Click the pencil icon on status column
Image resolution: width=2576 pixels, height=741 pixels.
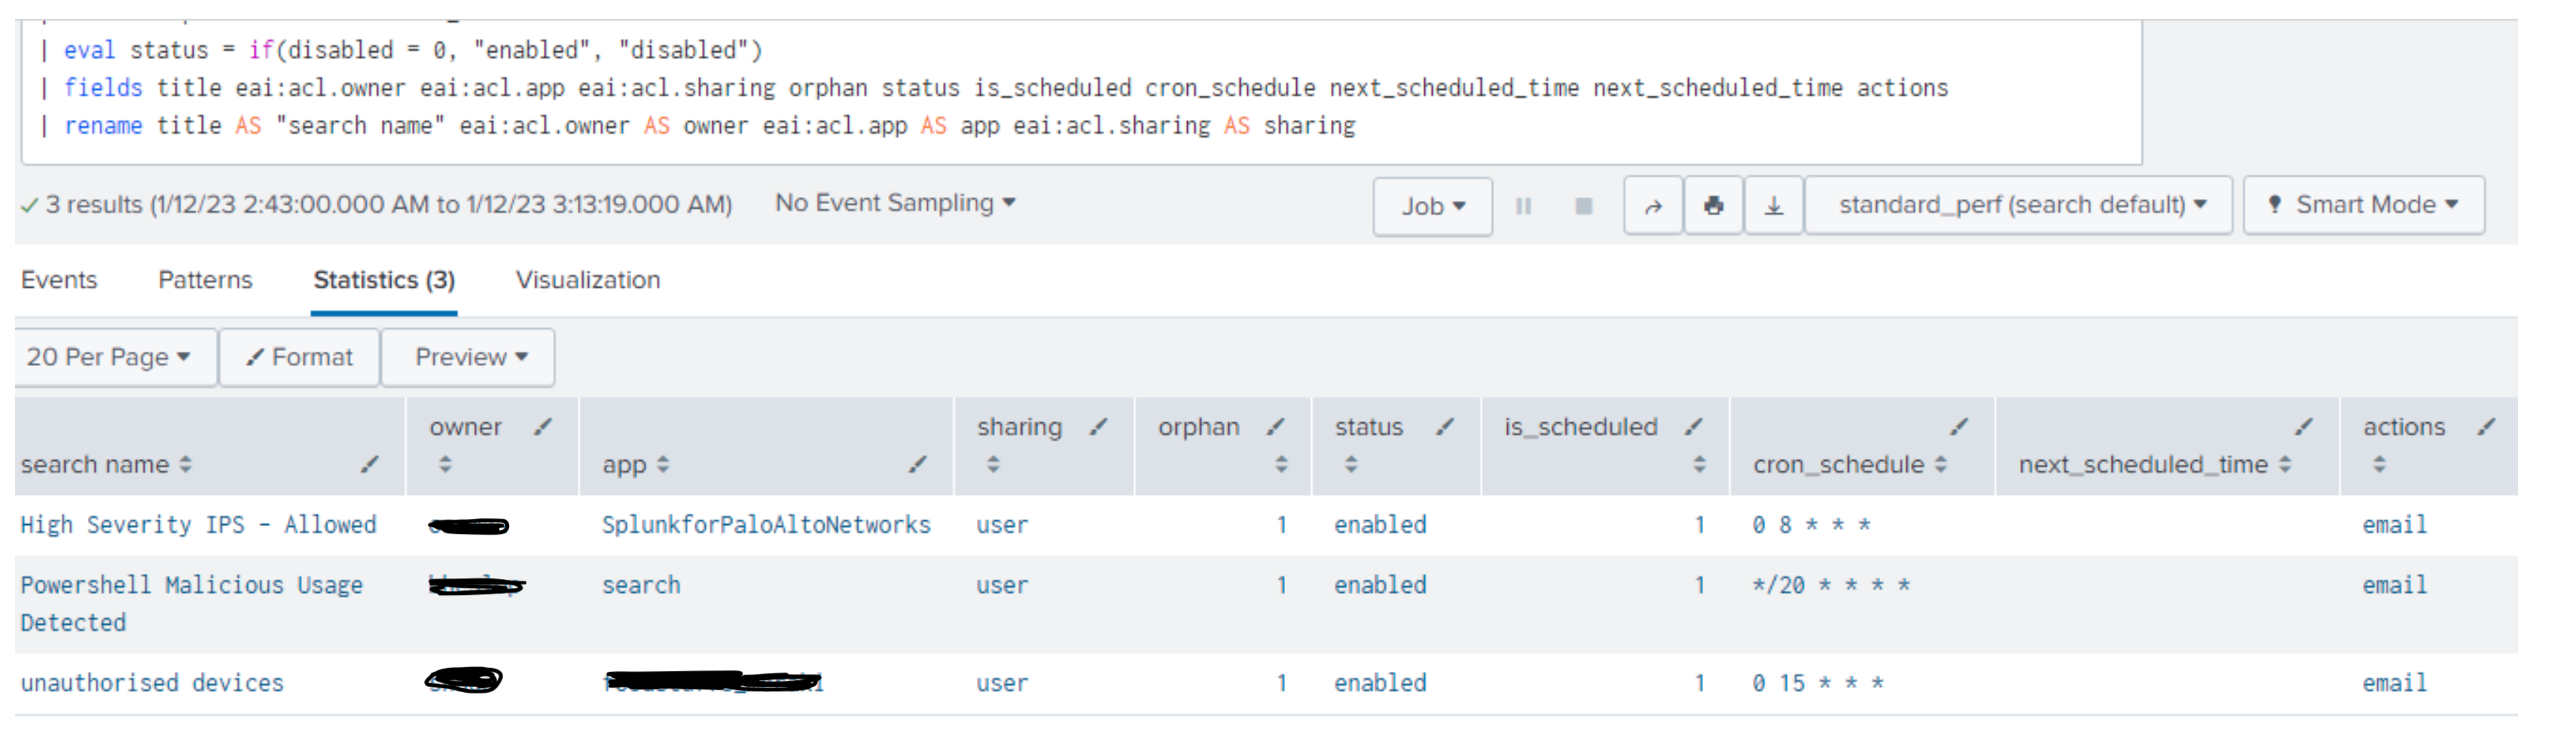[1444, 427]
